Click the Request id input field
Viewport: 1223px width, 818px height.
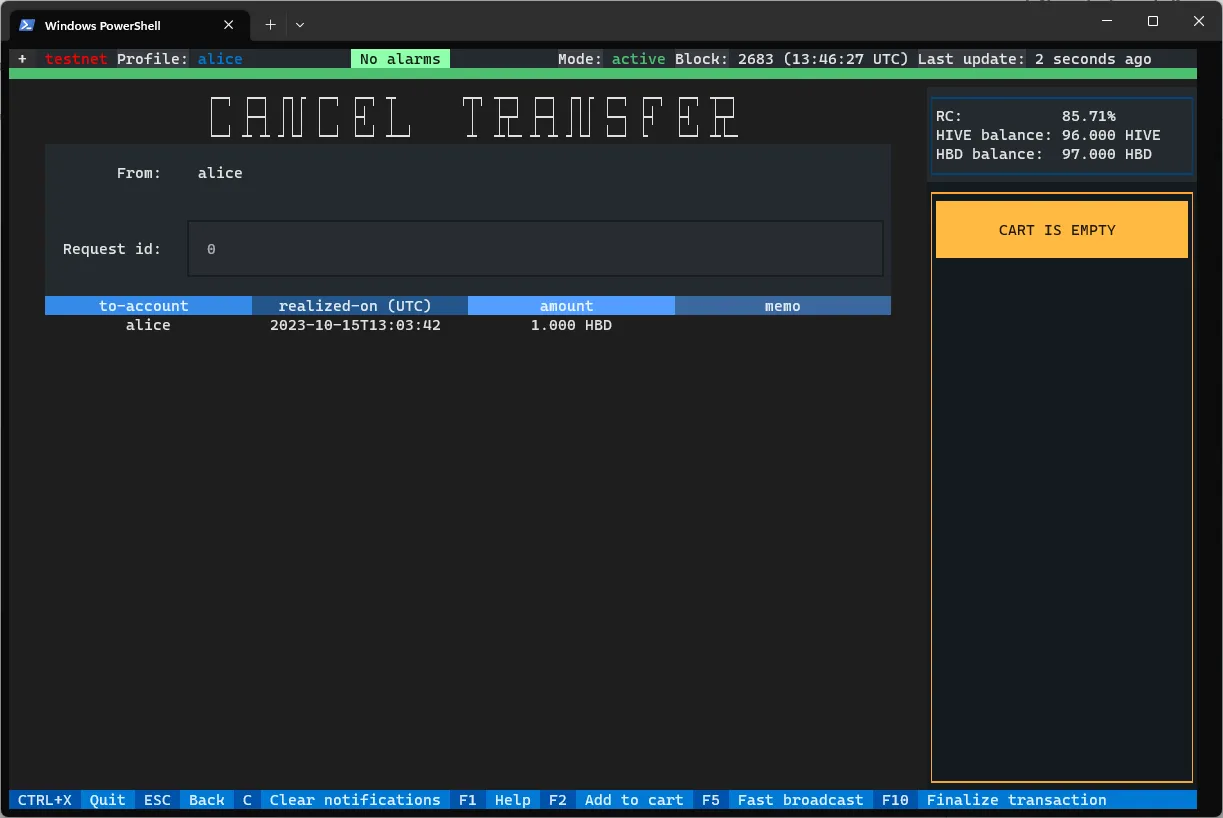click(535, 249)
